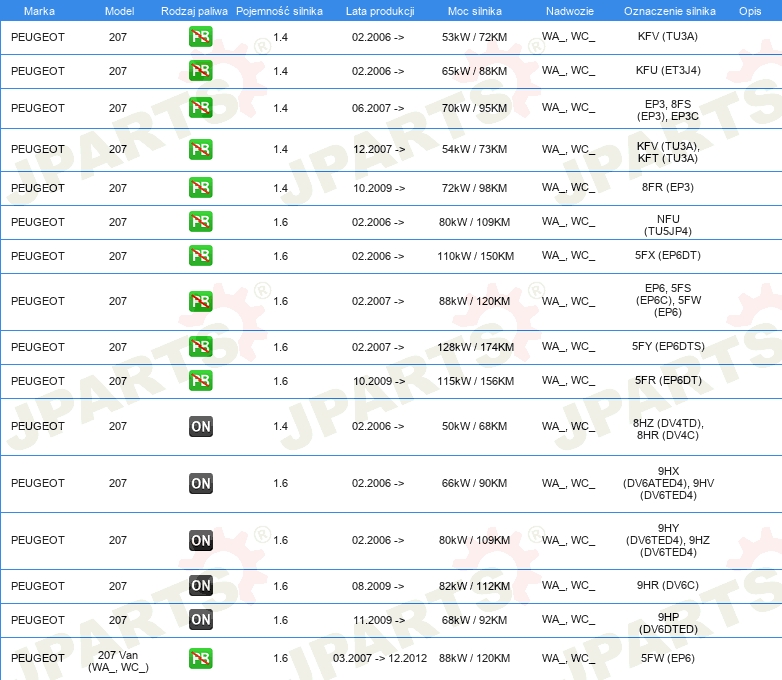Viewport: 782px width, 680px height.
Task: Select engine code 9HY (DV6TED4), 9HZ (DV6TED4)
Action: tap(668, 540)
